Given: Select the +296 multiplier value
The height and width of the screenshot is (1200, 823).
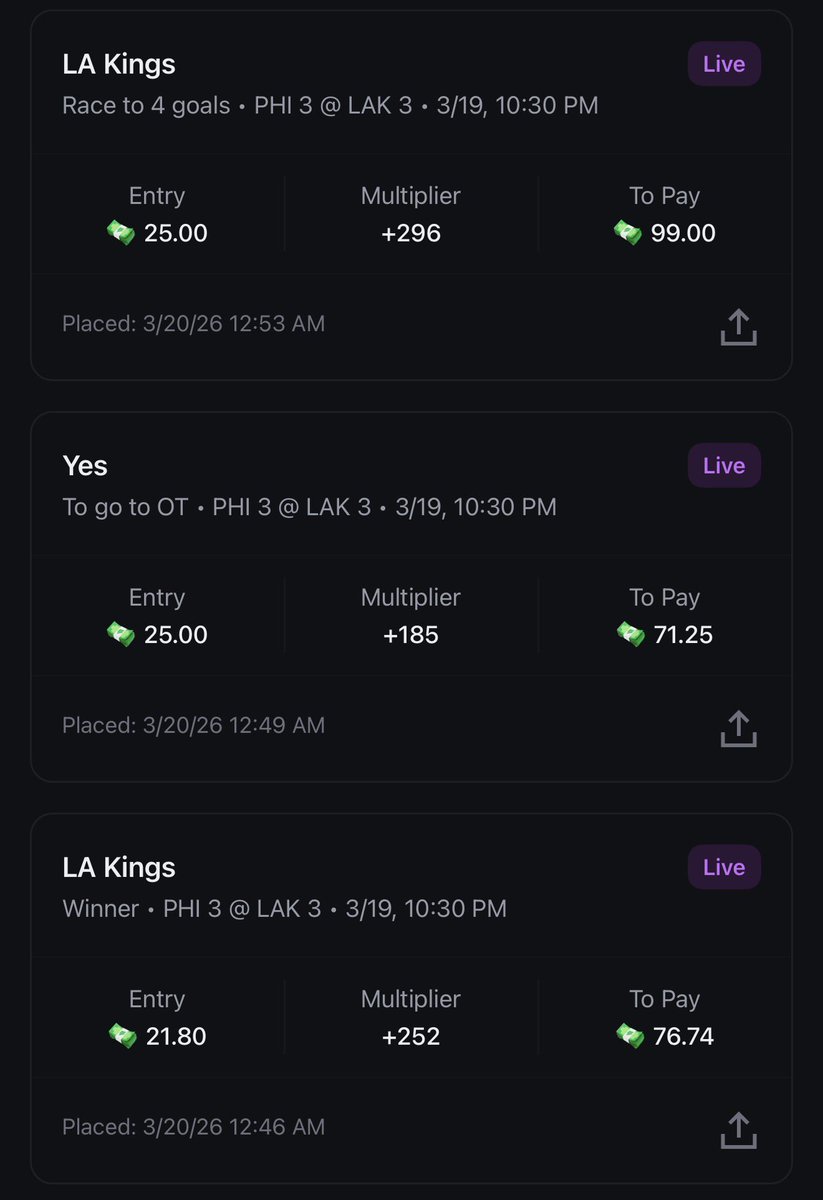Looking at the screenshot, I should point(411,234).
